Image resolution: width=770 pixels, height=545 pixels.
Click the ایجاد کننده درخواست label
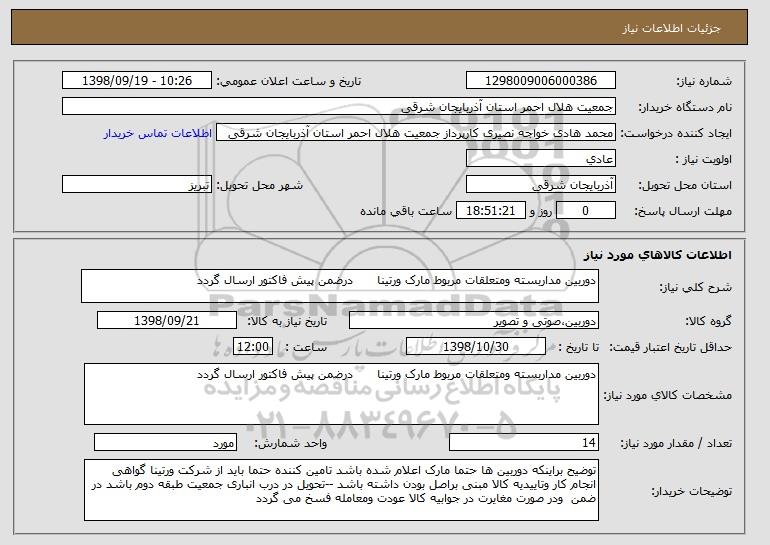[x=676, y=134]
